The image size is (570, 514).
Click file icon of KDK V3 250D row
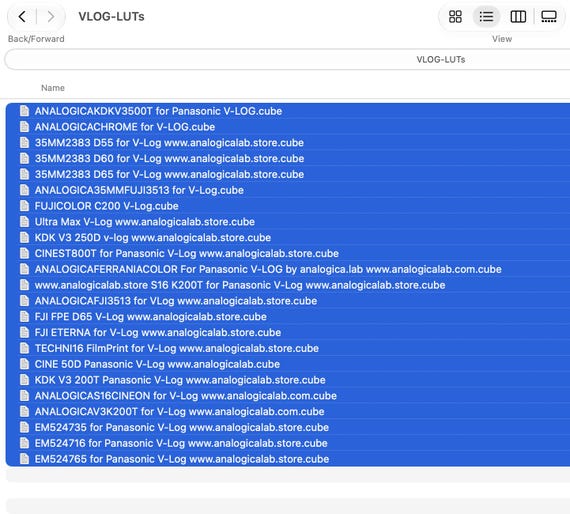pos(24,237)
